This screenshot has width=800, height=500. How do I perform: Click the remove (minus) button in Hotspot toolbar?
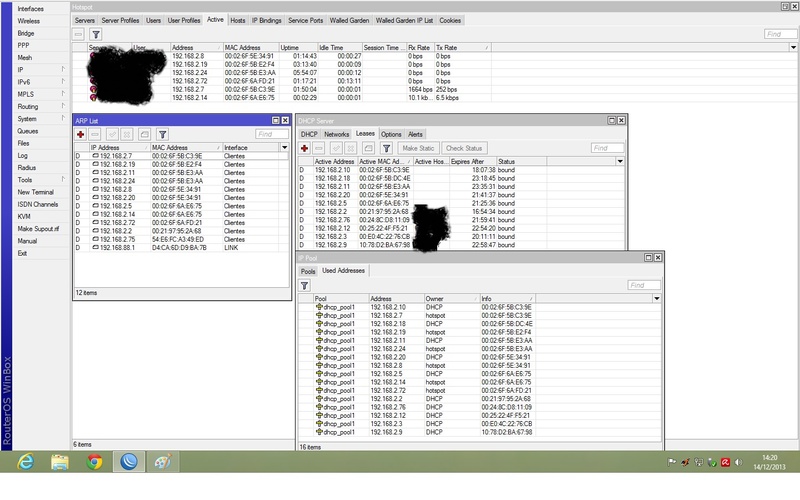point(78,34)
